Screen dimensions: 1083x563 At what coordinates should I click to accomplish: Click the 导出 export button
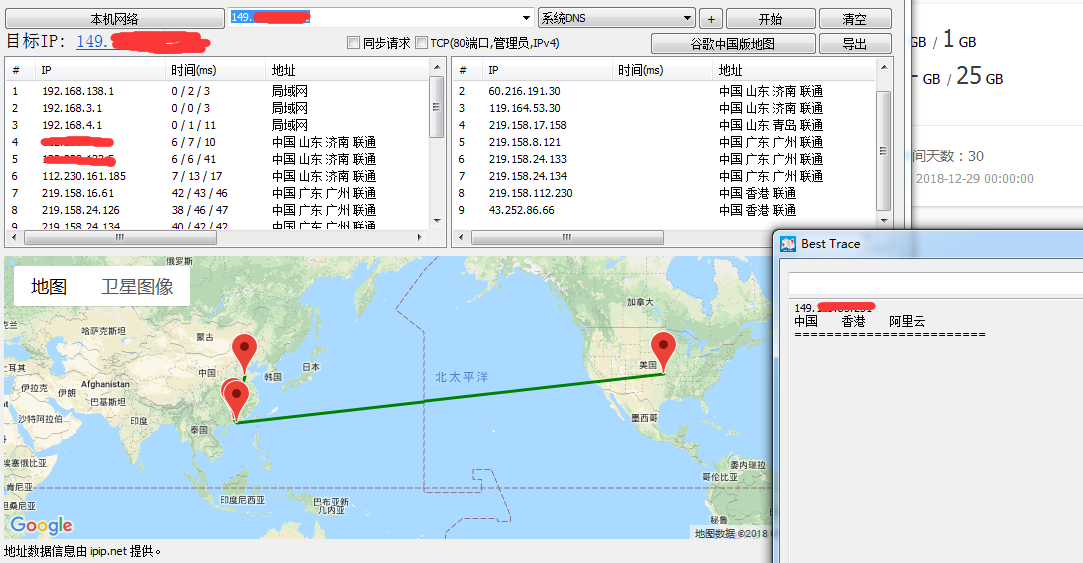click(854, 44)
